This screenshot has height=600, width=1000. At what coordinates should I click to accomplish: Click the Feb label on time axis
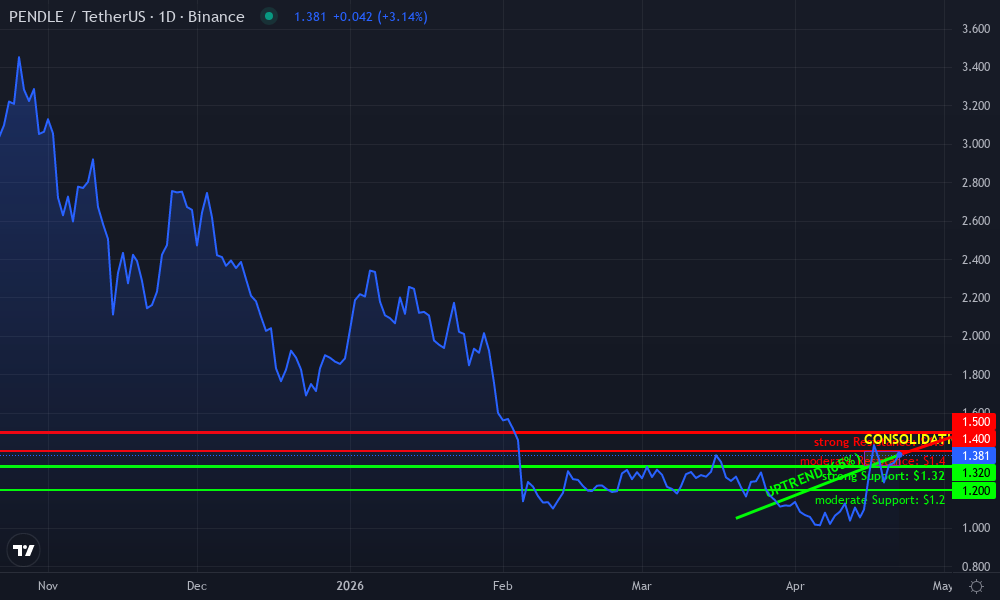503,585
